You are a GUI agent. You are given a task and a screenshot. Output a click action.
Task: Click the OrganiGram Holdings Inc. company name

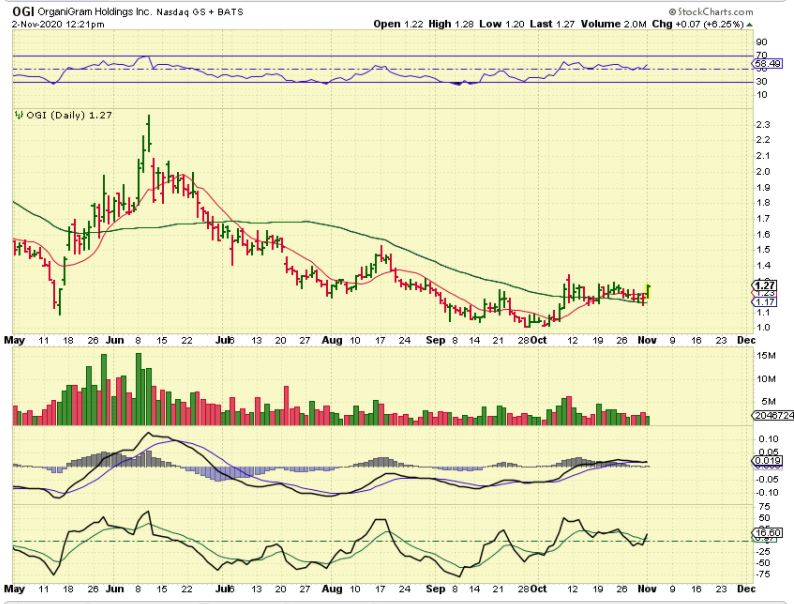[94, 11]
